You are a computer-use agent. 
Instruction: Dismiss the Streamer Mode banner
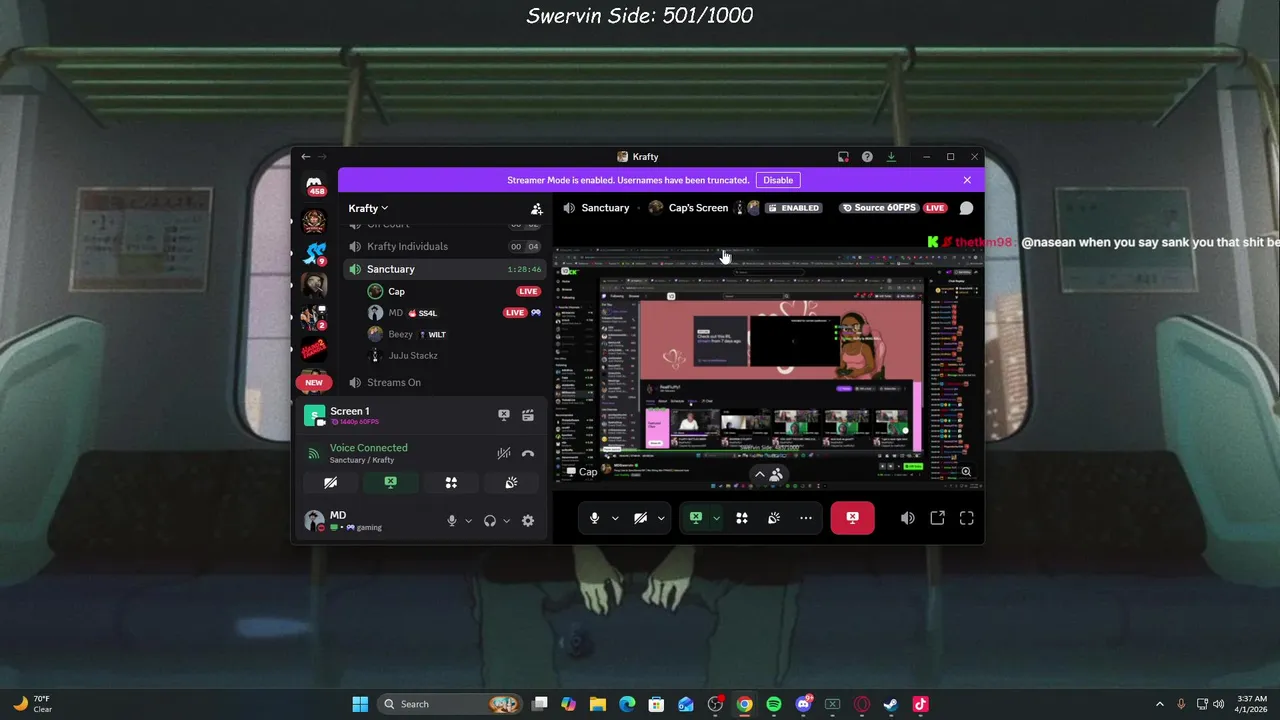tap(967, 180)
